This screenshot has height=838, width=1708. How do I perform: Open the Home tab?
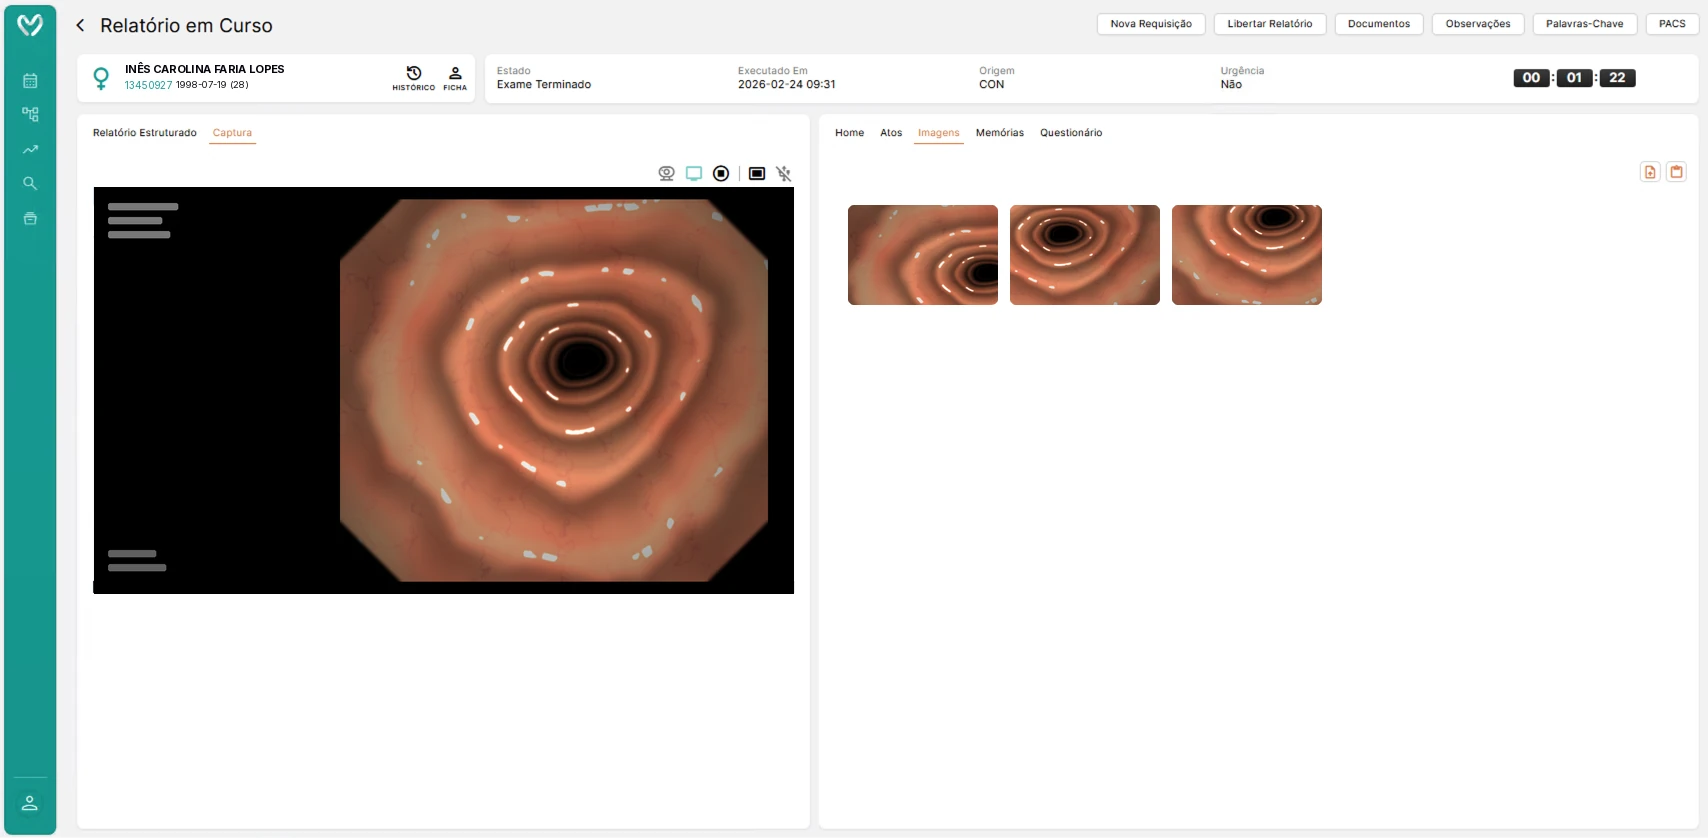(849, 133)
